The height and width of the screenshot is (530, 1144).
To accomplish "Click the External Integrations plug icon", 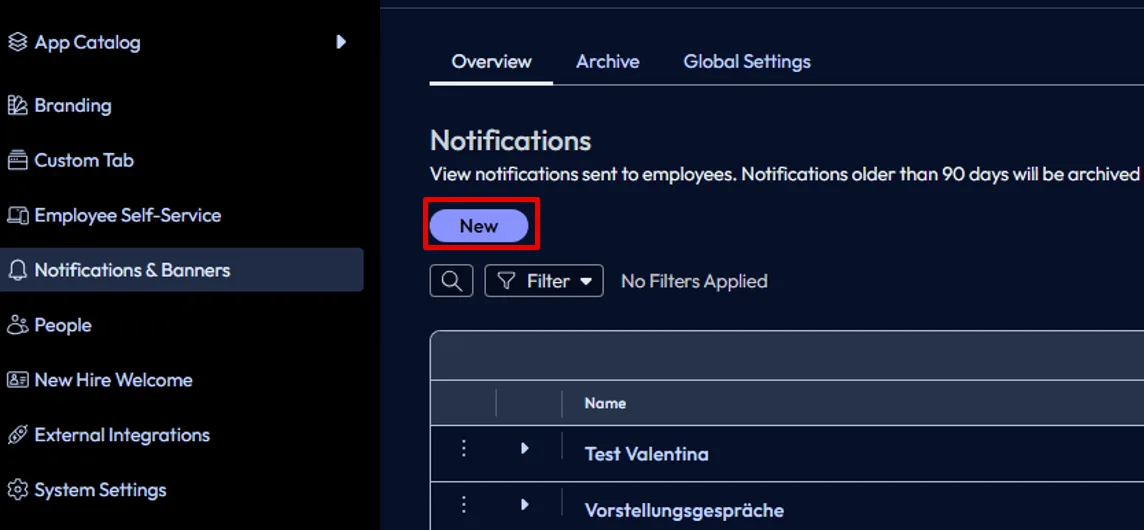I will [18, 435].
